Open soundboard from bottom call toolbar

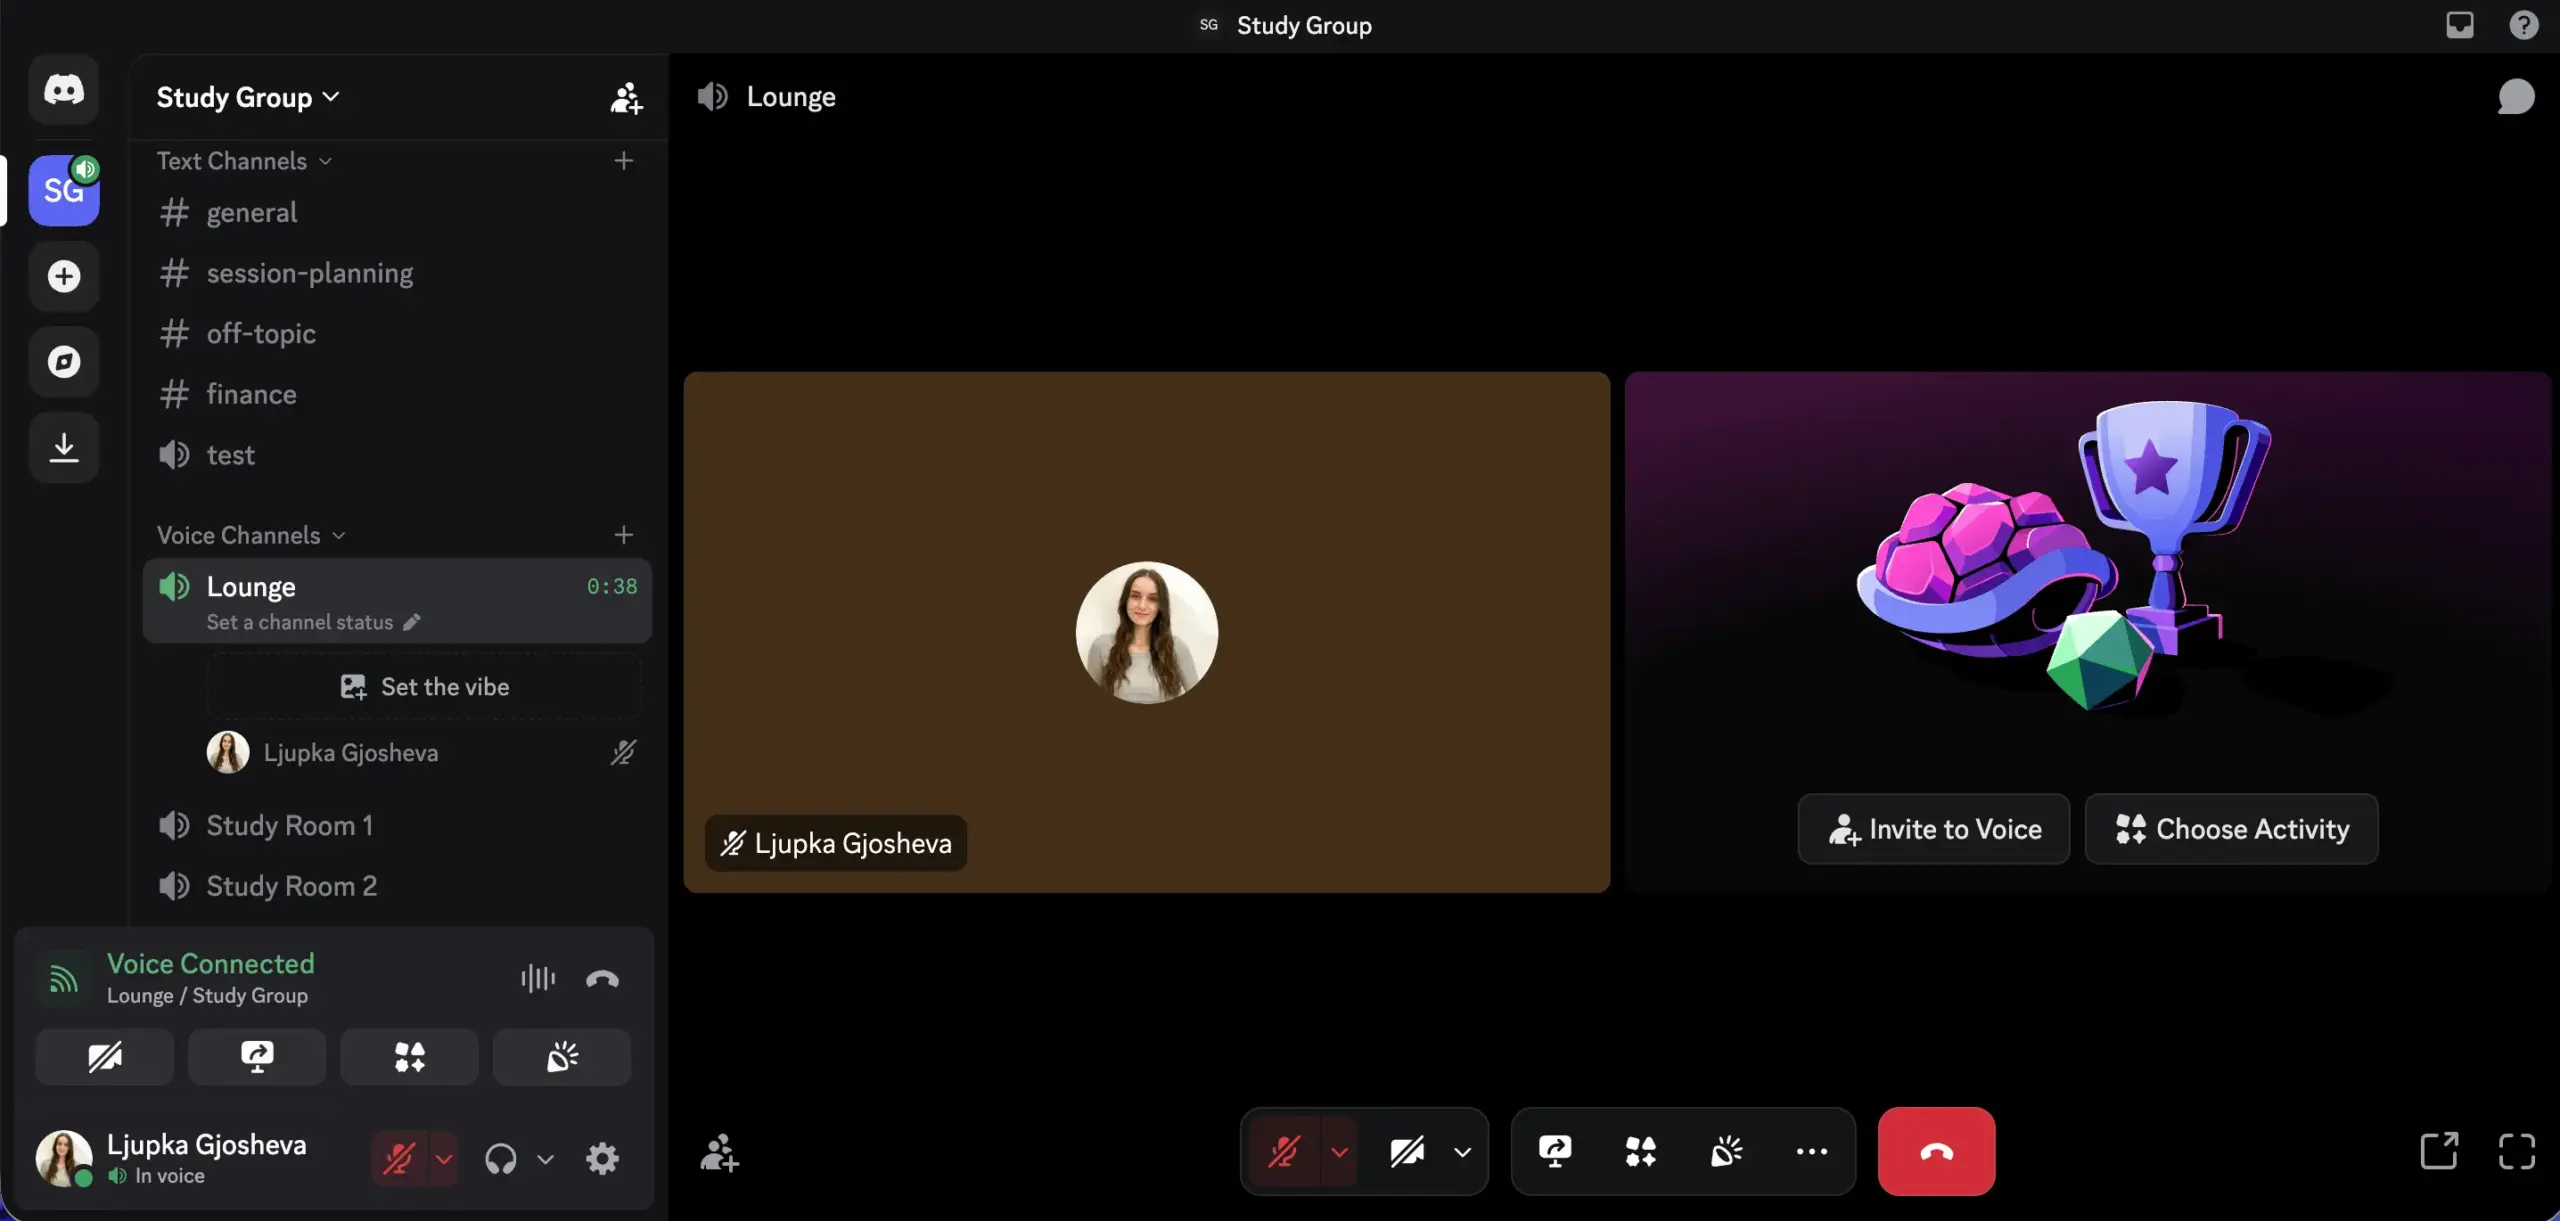[1726, 1152]
